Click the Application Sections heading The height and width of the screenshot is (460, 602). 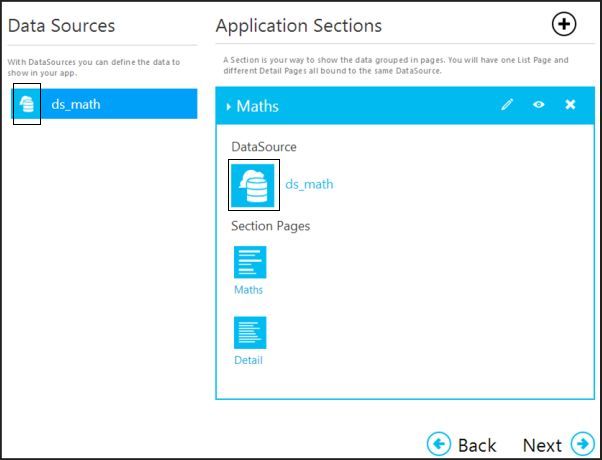299,26
